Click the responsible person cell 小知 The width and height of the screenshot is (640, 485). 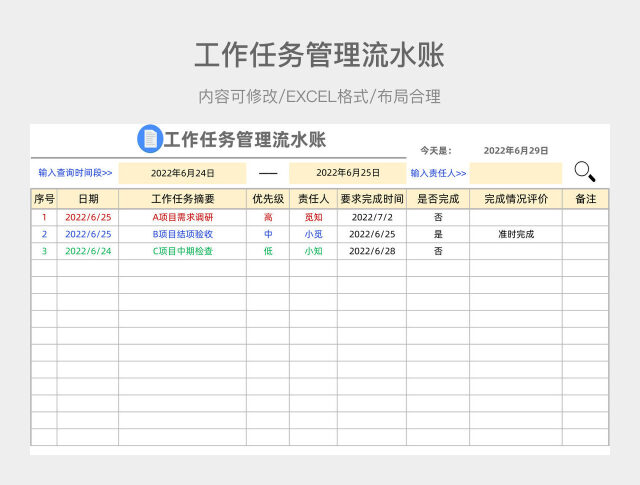click(x=313, y=251)
